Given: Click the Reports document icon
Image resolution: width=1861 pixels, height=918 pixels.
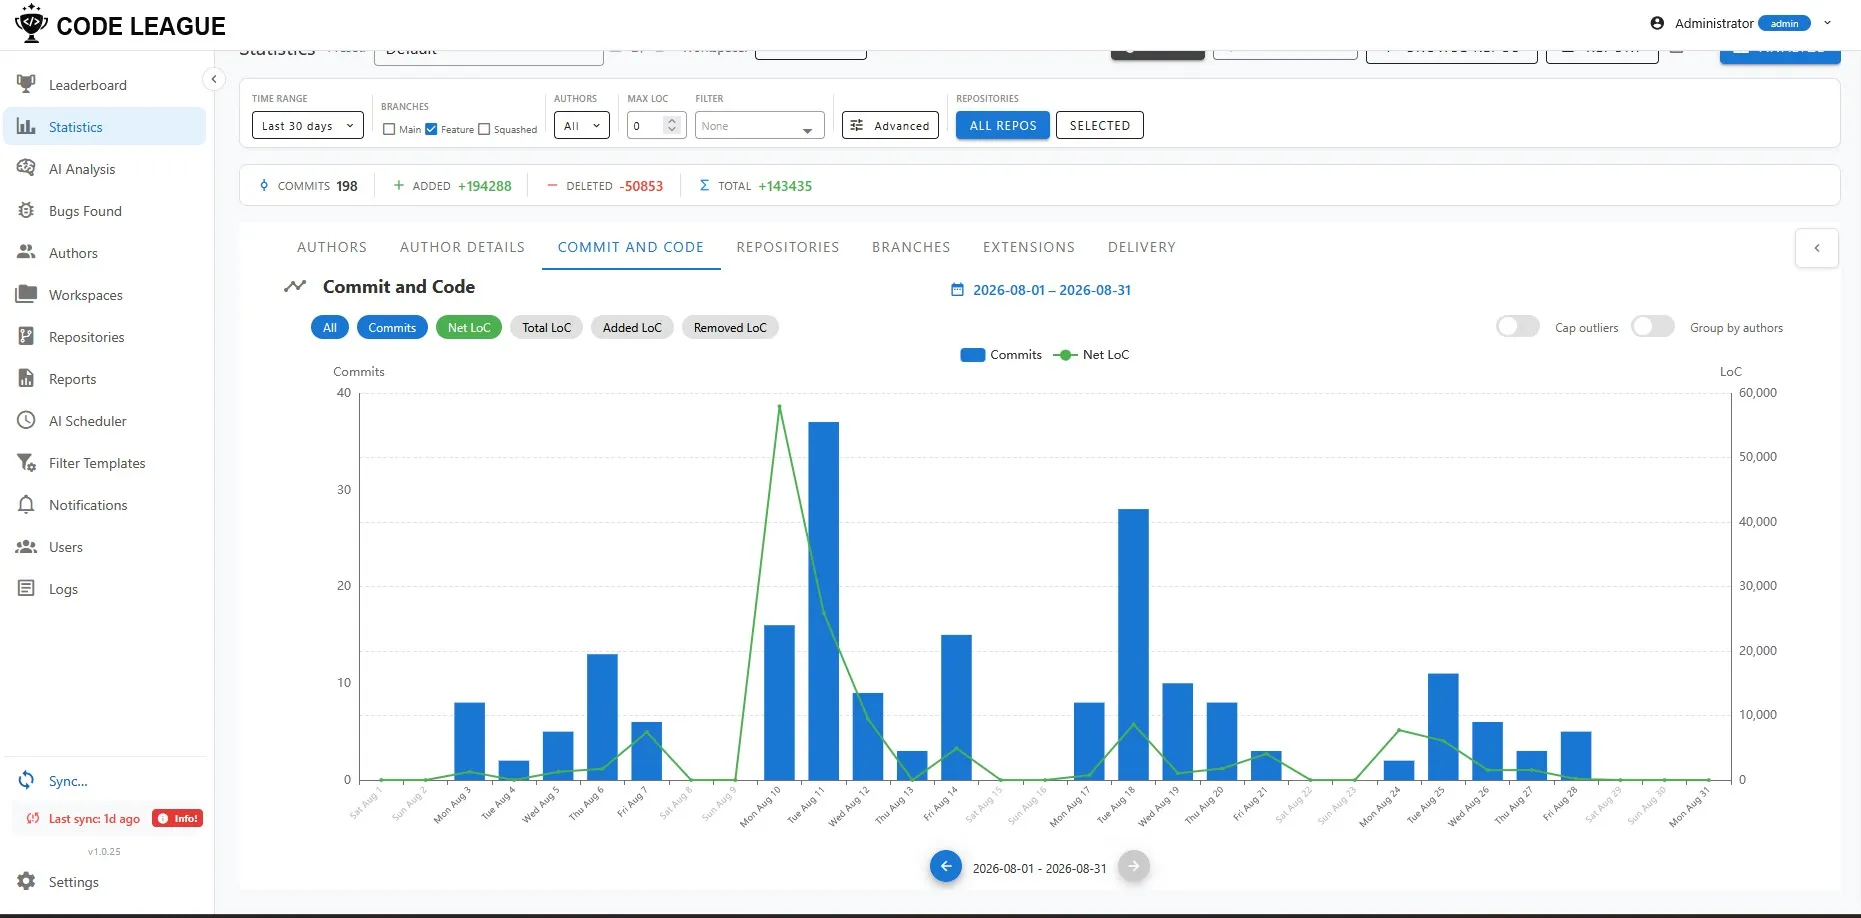Looking at the screenshot, I should click(x=27, y=378).
